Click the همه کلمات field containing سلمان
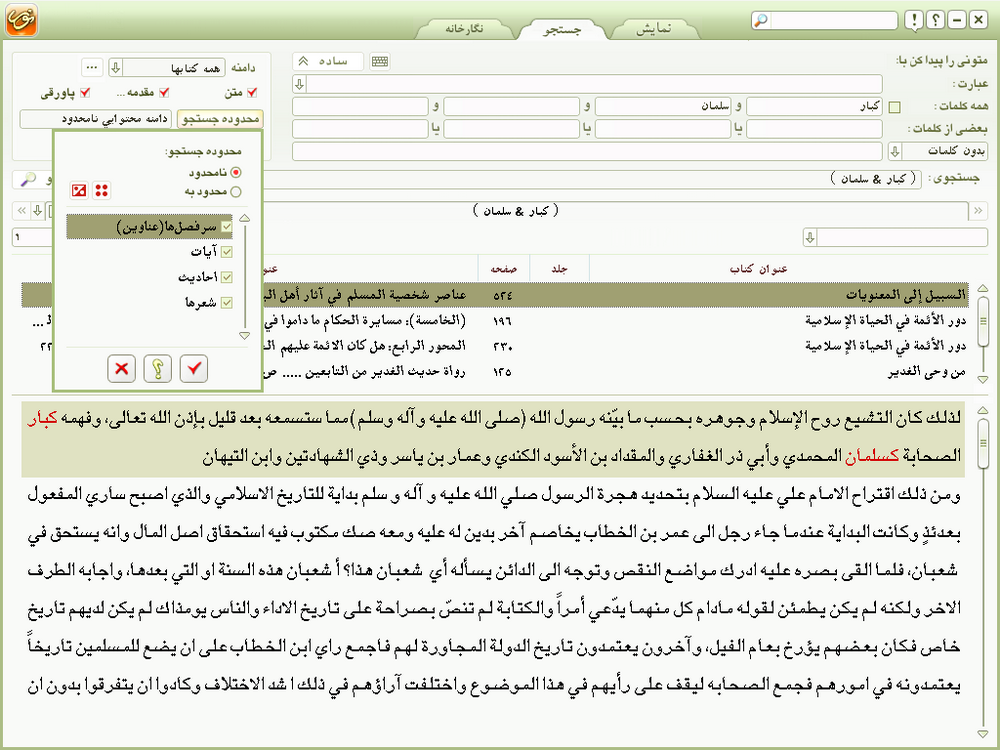The width and height of the screenshot is (1000, 750). [663, 107]
